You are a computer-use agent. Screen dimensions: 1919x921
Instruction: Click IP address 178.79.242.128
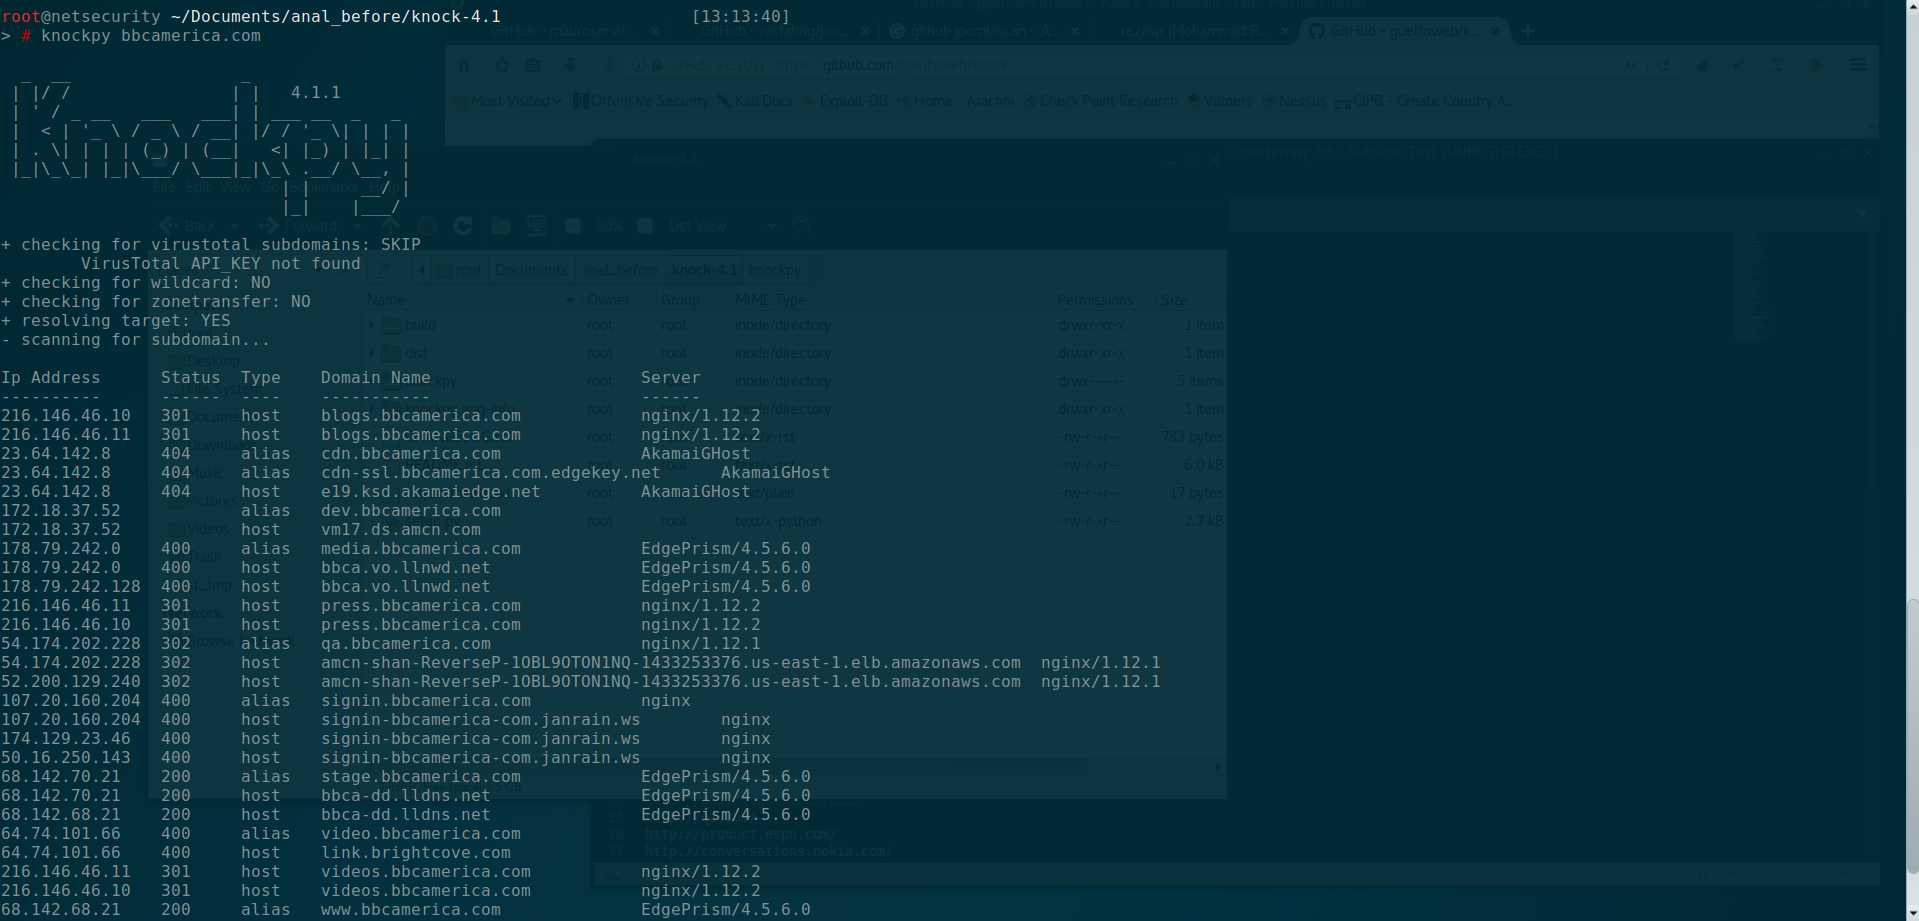tap(71, 587)
